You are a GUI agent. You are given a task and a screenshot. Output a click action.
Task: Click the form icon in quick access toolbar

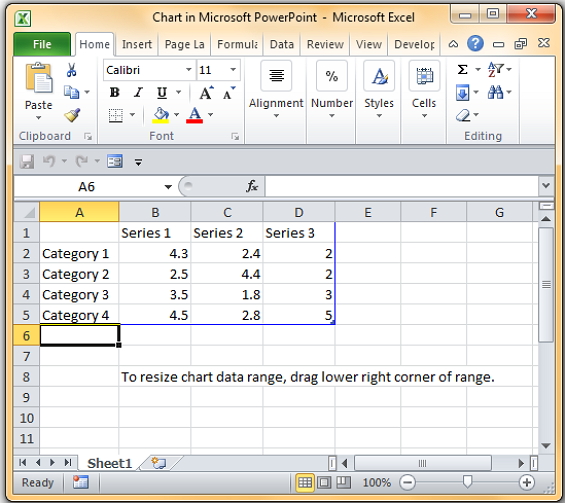click(115, 161)
